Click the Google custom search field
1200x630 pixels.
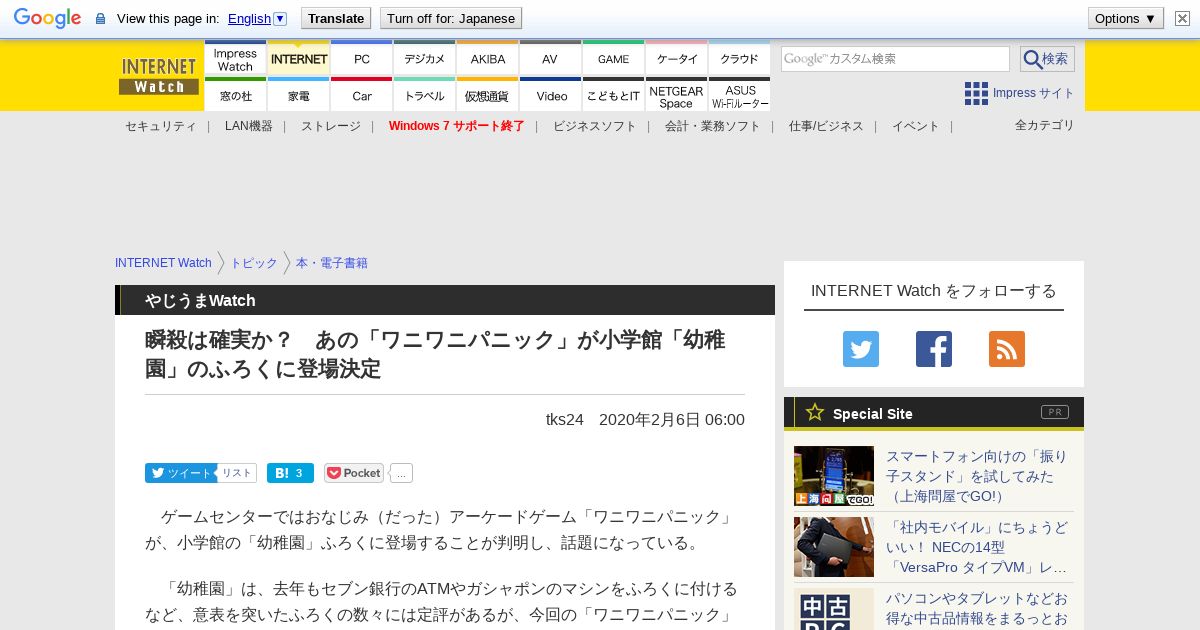pyautogui.click(x=895, y=59)
